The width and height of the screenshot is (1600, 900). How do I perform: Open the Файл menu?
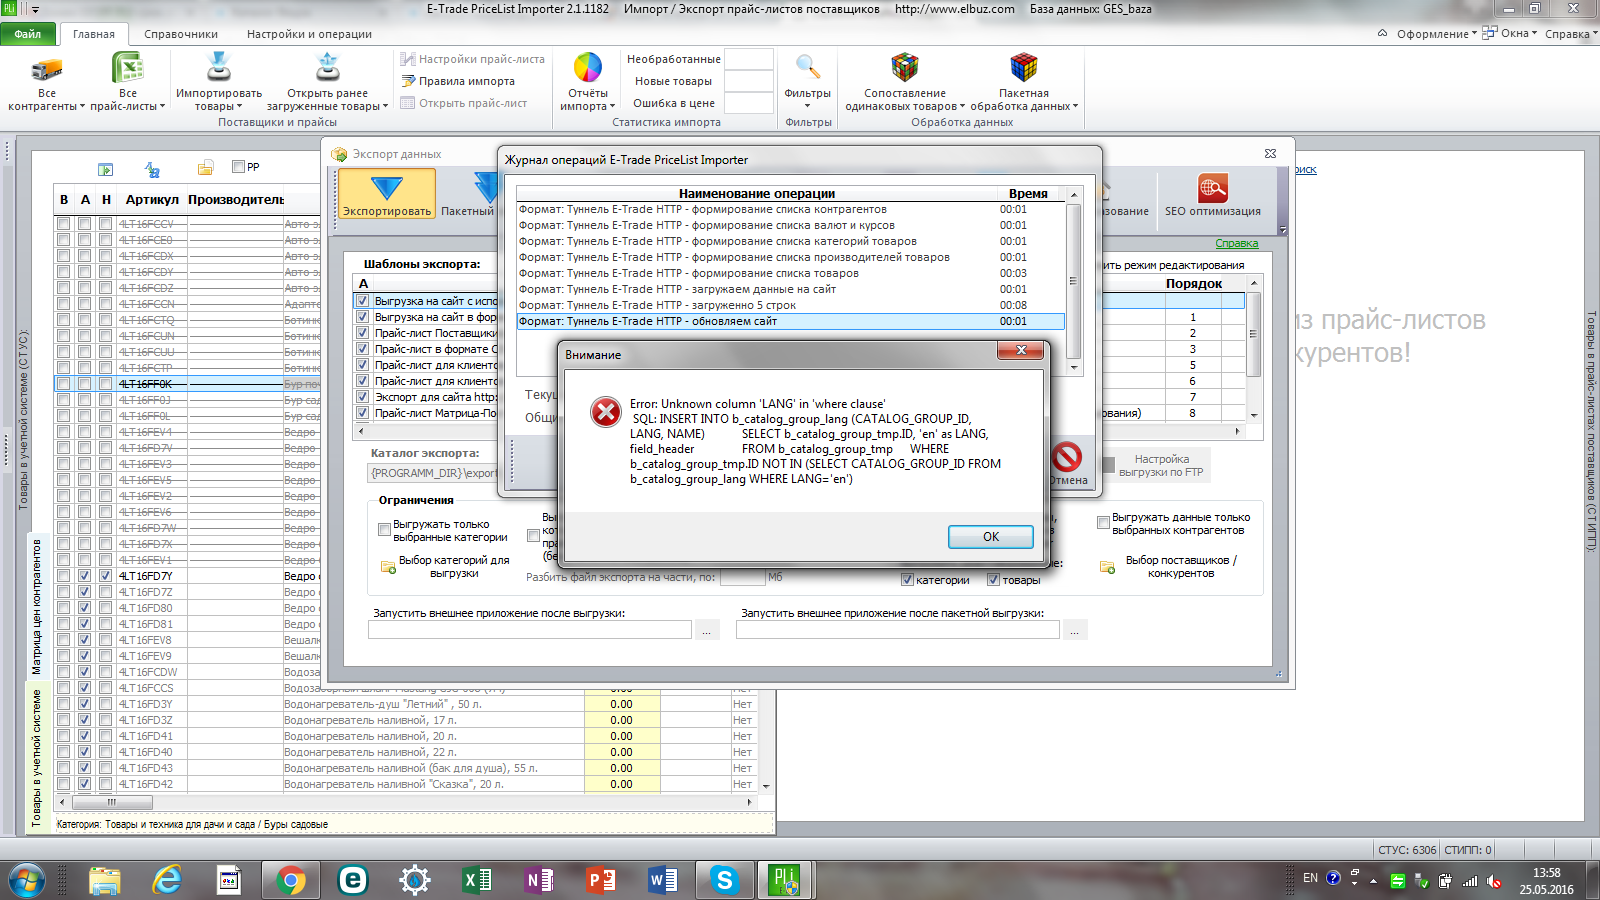click(x=28, y=34)
